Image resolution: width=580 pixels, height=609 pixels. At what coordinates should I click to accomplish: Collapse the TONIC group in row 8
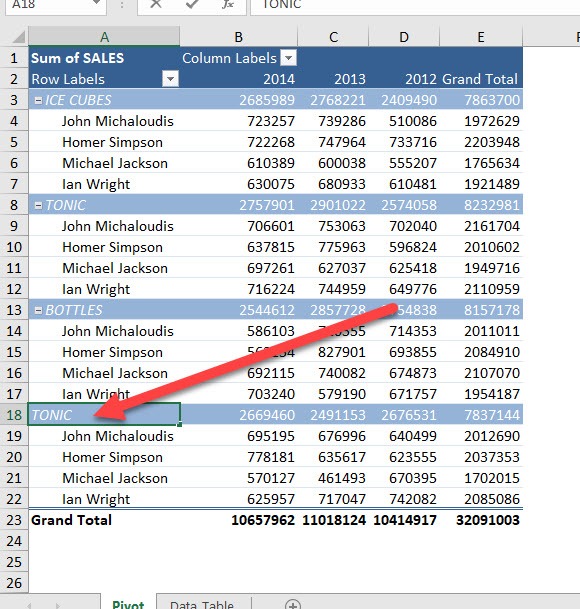point(38,205)
